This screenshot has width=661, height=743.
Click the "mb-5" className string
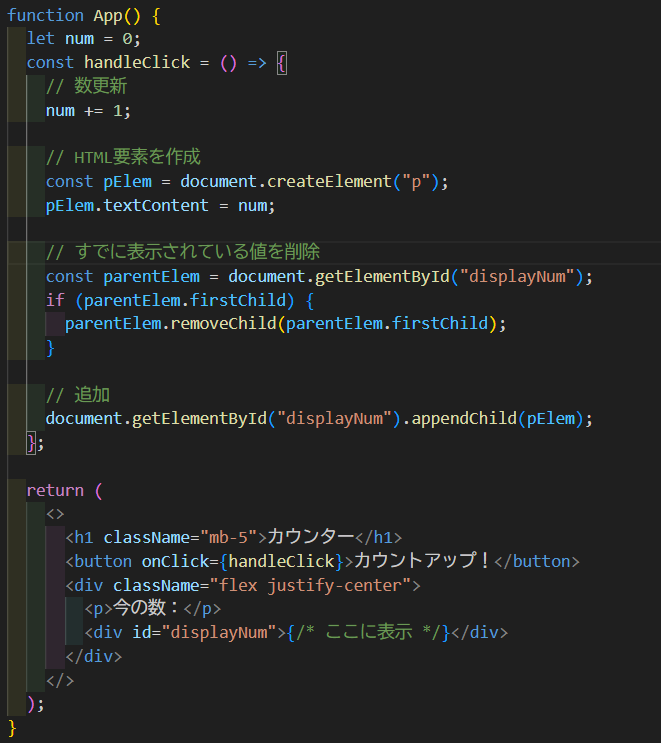coord(228,537)
